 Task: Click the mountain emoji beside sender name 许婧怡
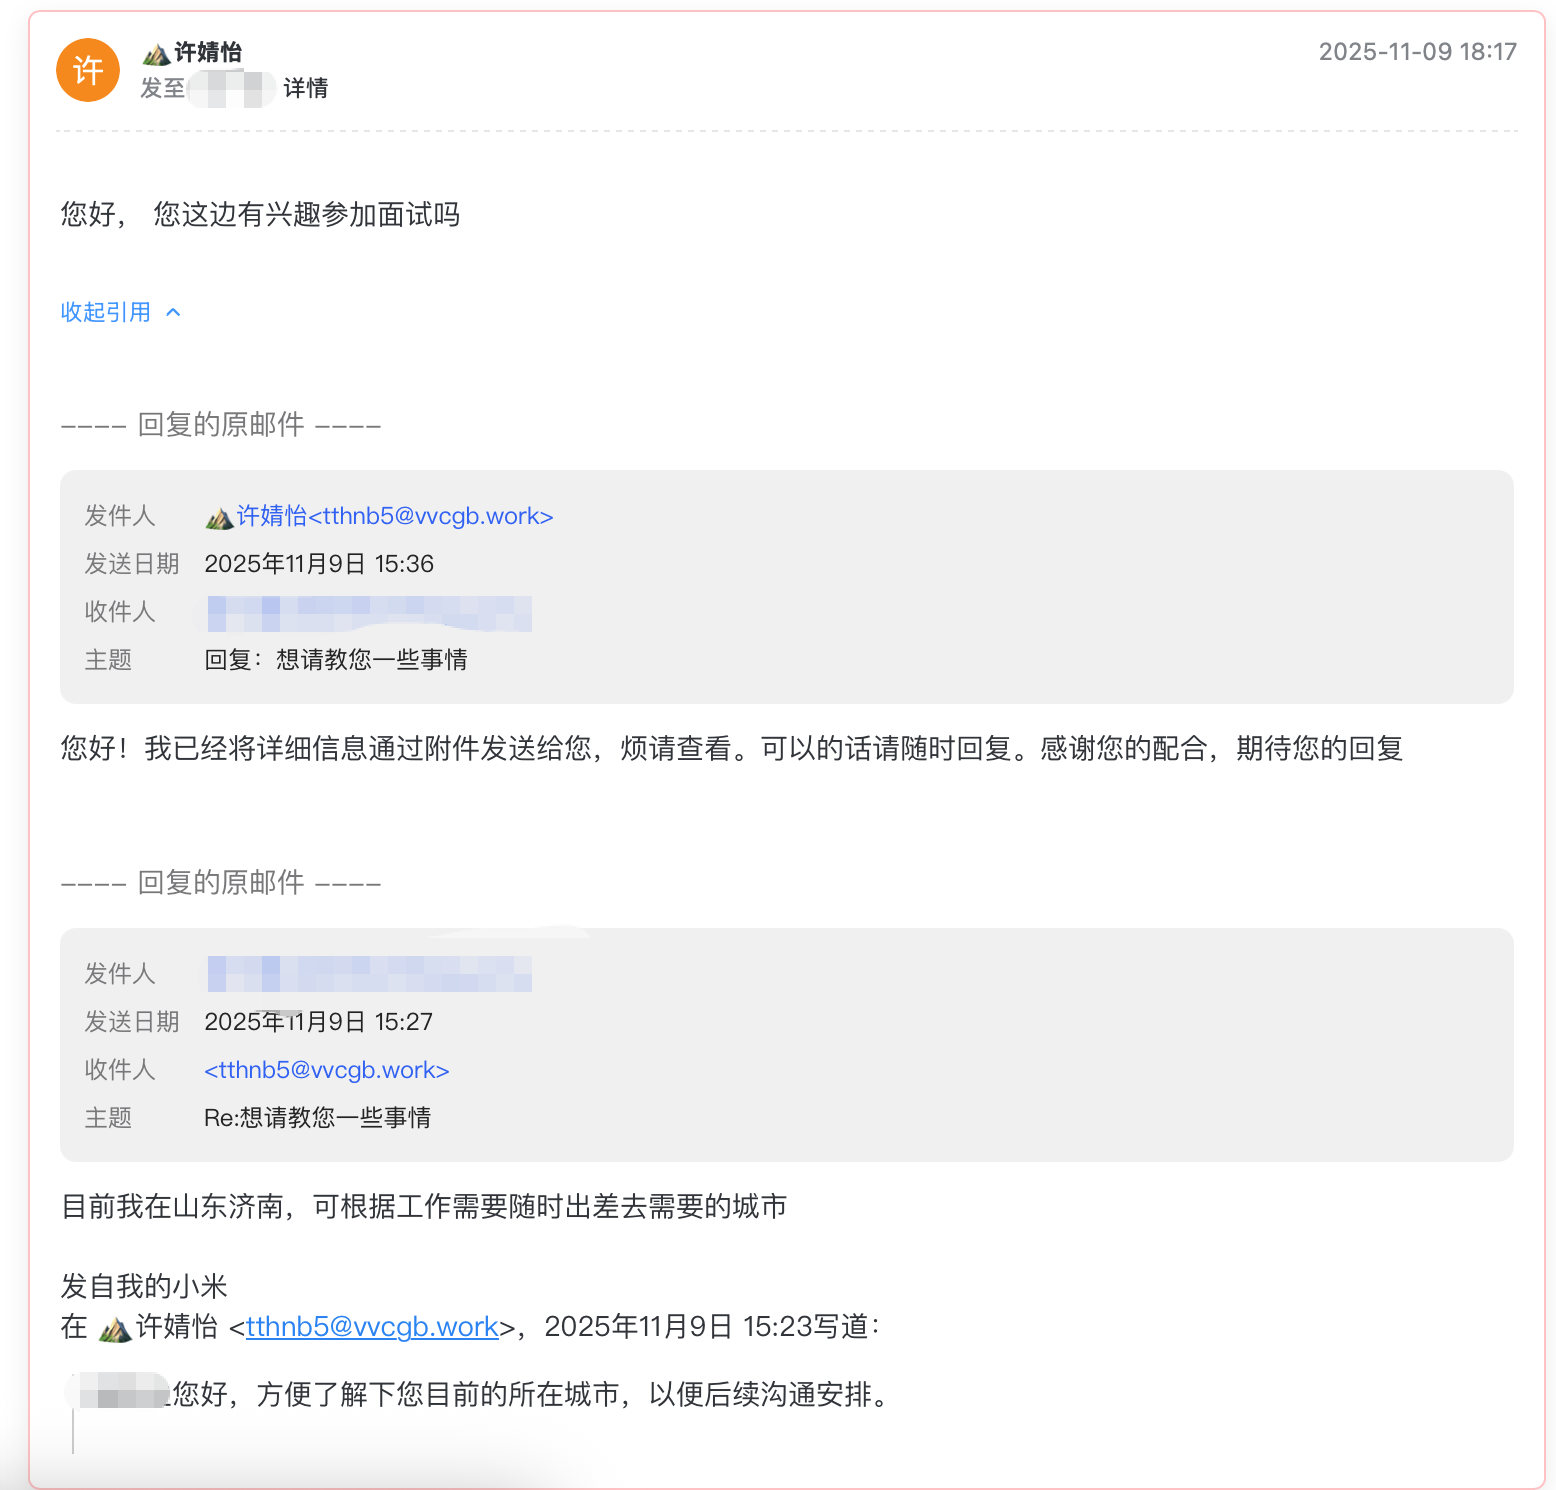[158, 53]
